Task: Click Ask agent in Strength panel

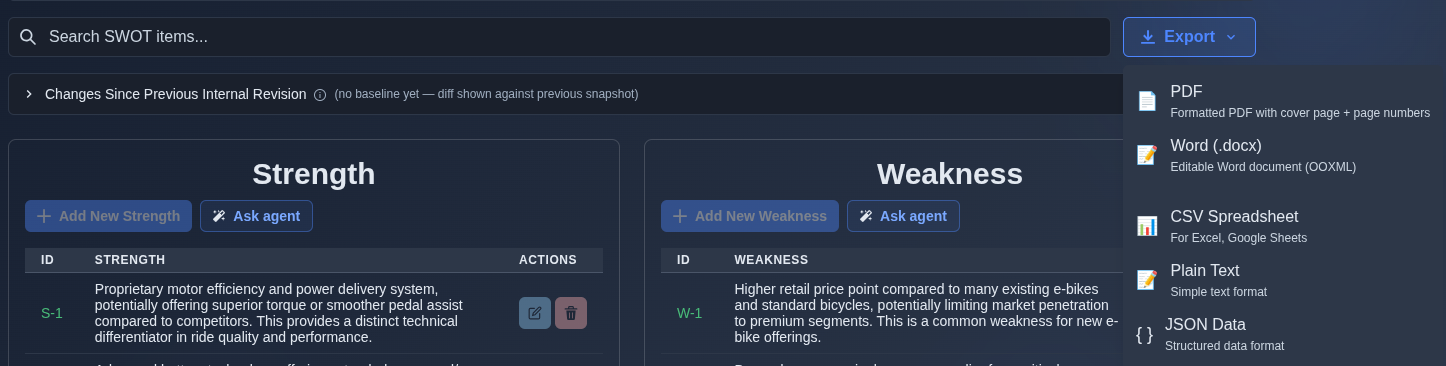Action: [256, 216]
